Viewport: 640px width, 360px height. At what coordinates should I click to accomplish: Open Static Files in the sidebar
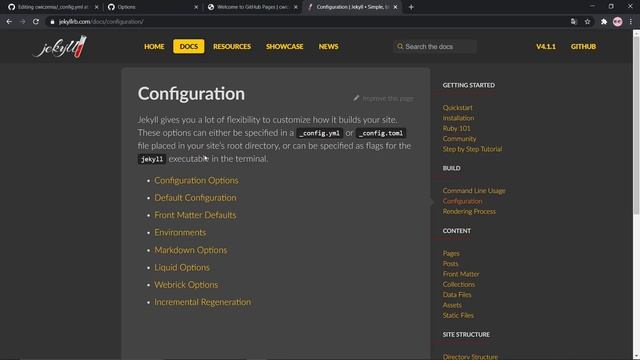point(458,316)
